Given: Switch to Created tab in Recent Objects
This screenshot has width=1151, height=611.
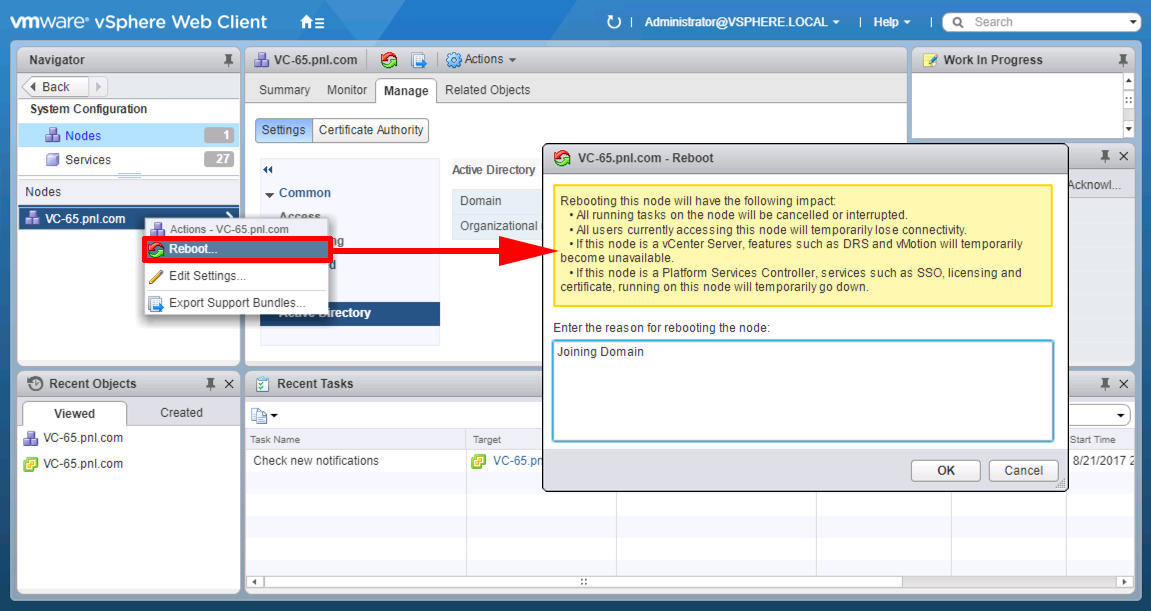Looking at the screenshot, I should pyautogui.click(x=181, y=413).
